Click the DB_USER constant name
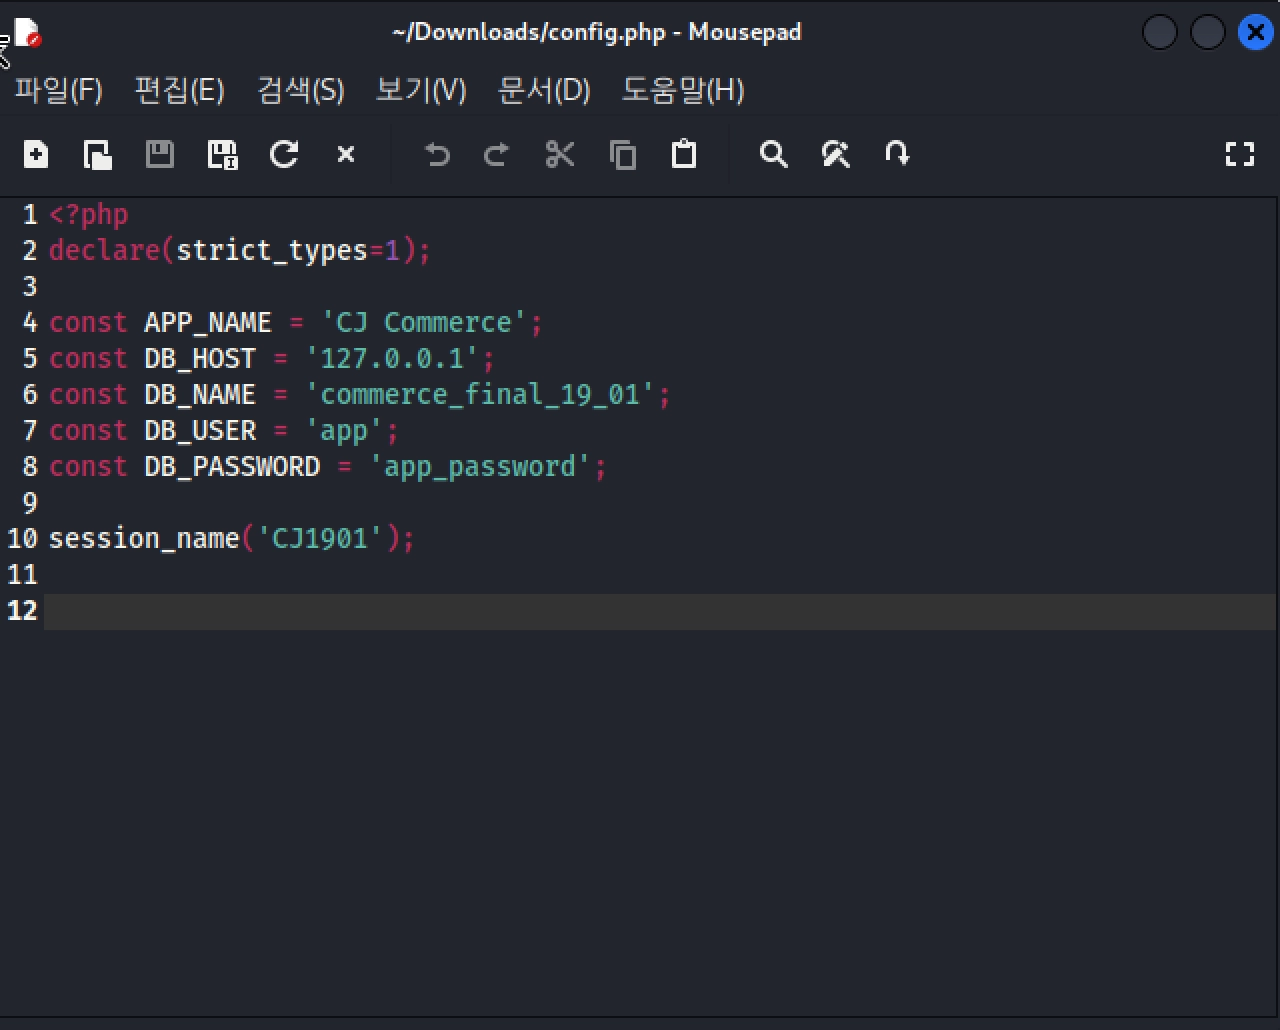Viewport: 1280px width, 1030px height. tap(200, 430)
